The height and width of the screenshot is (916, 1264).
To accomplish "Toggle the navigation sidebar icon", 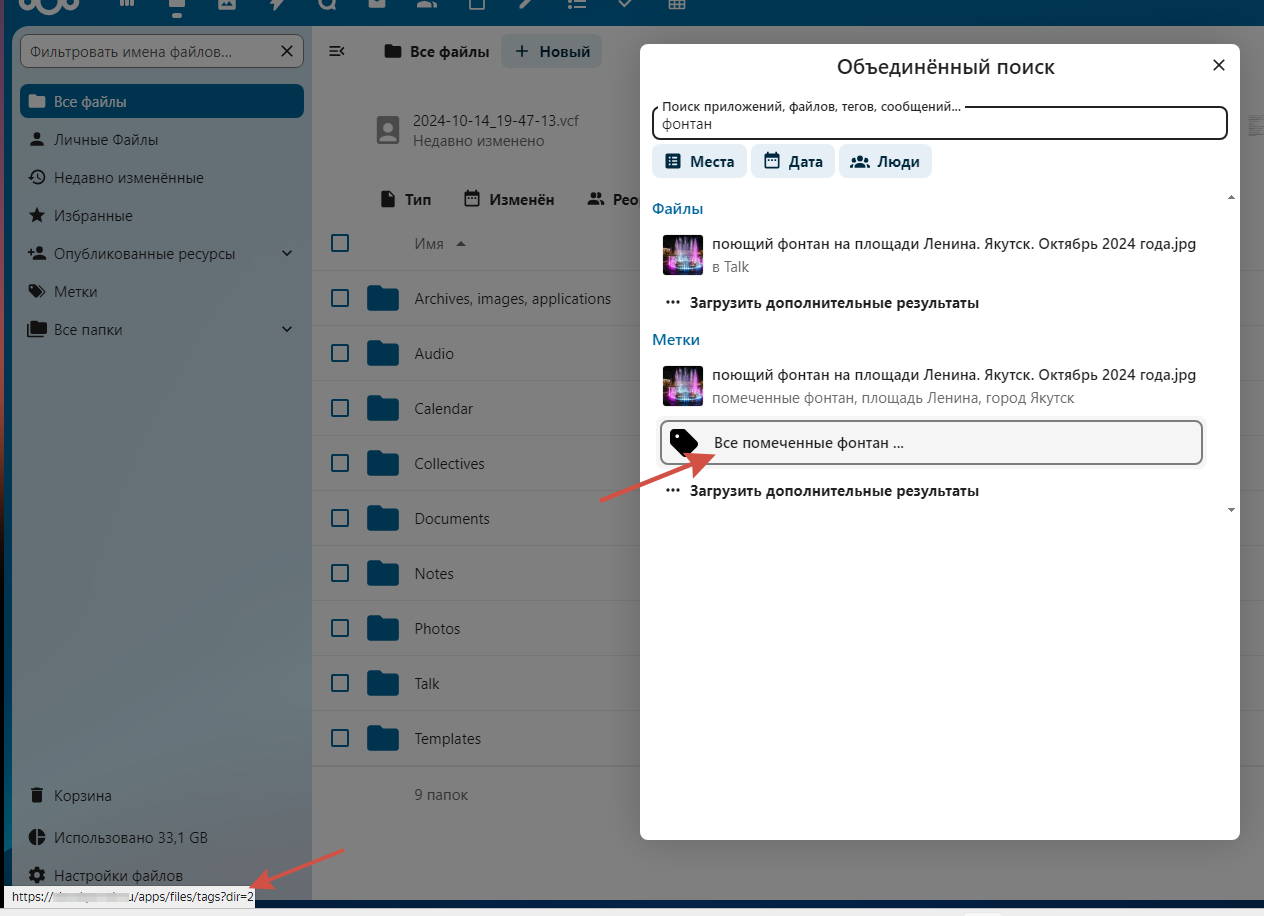I will click(x=337, y=52).
